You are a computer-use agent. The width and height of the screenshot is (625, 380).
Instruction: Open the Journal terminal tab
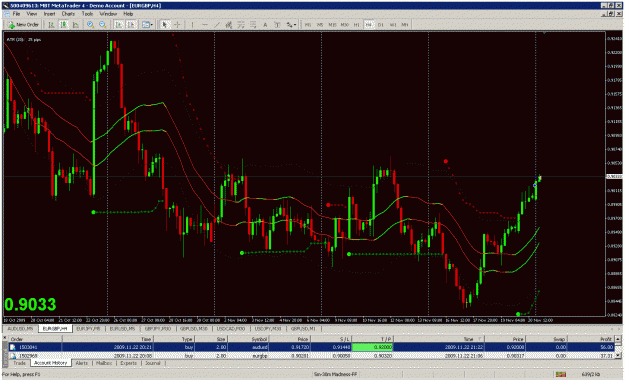coord(153,363)
